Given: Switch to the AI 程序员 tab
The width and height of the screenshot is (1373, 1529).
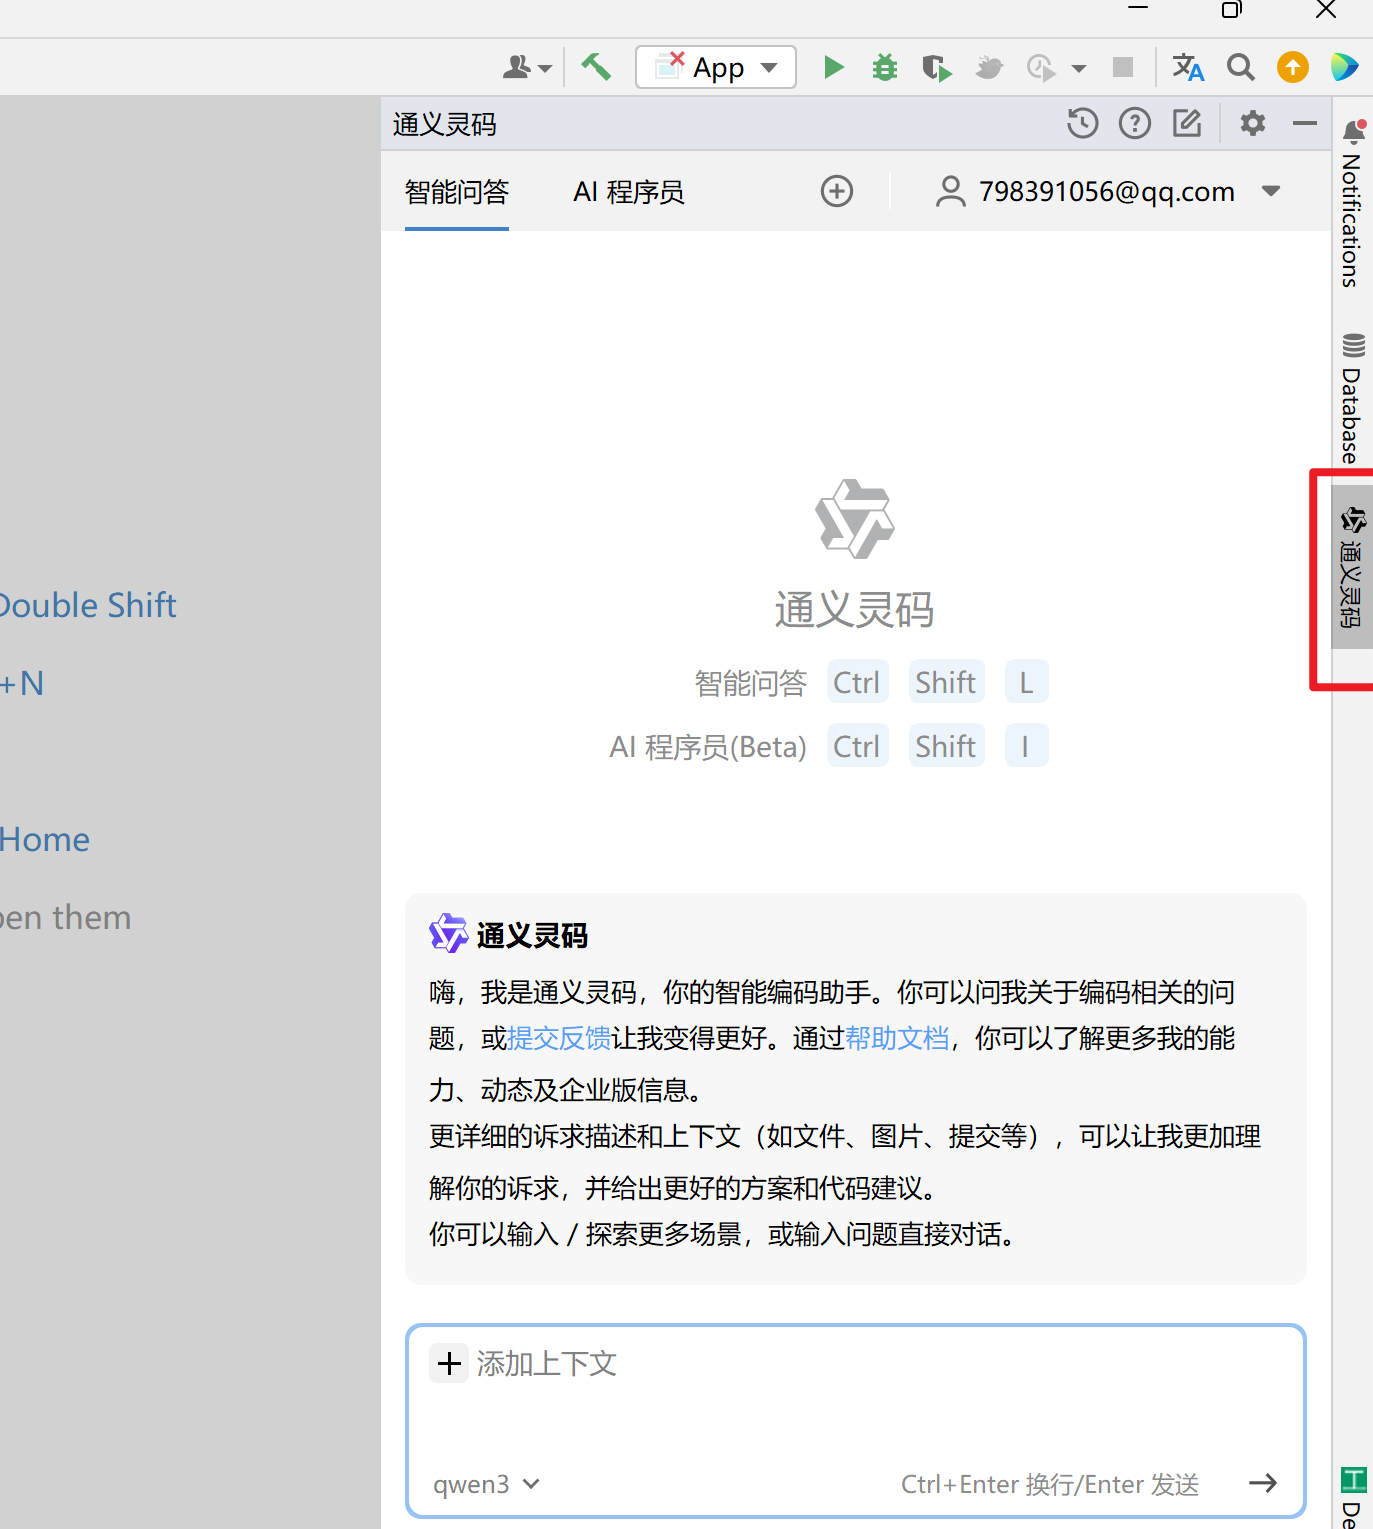Looking at the screenshot, I should coord(629,191).
